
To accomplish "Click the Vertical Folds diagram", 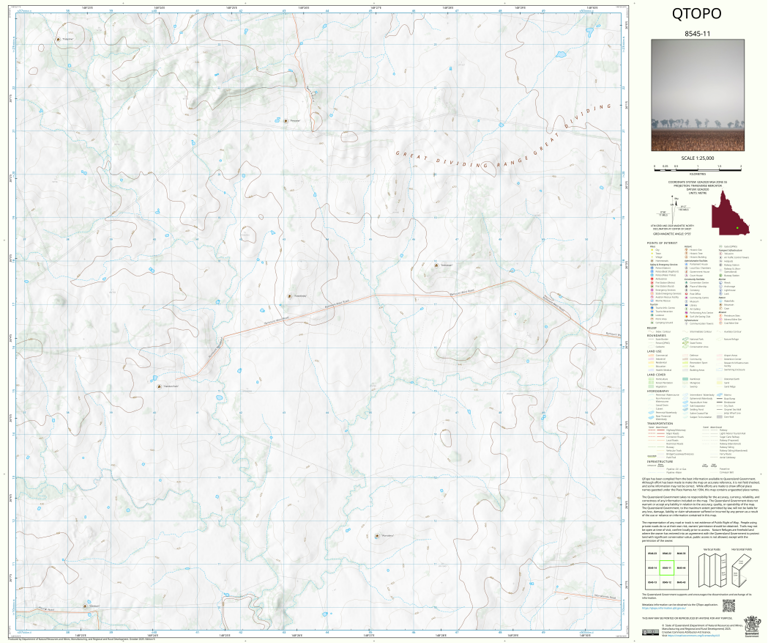I will (x=713, y=571).
